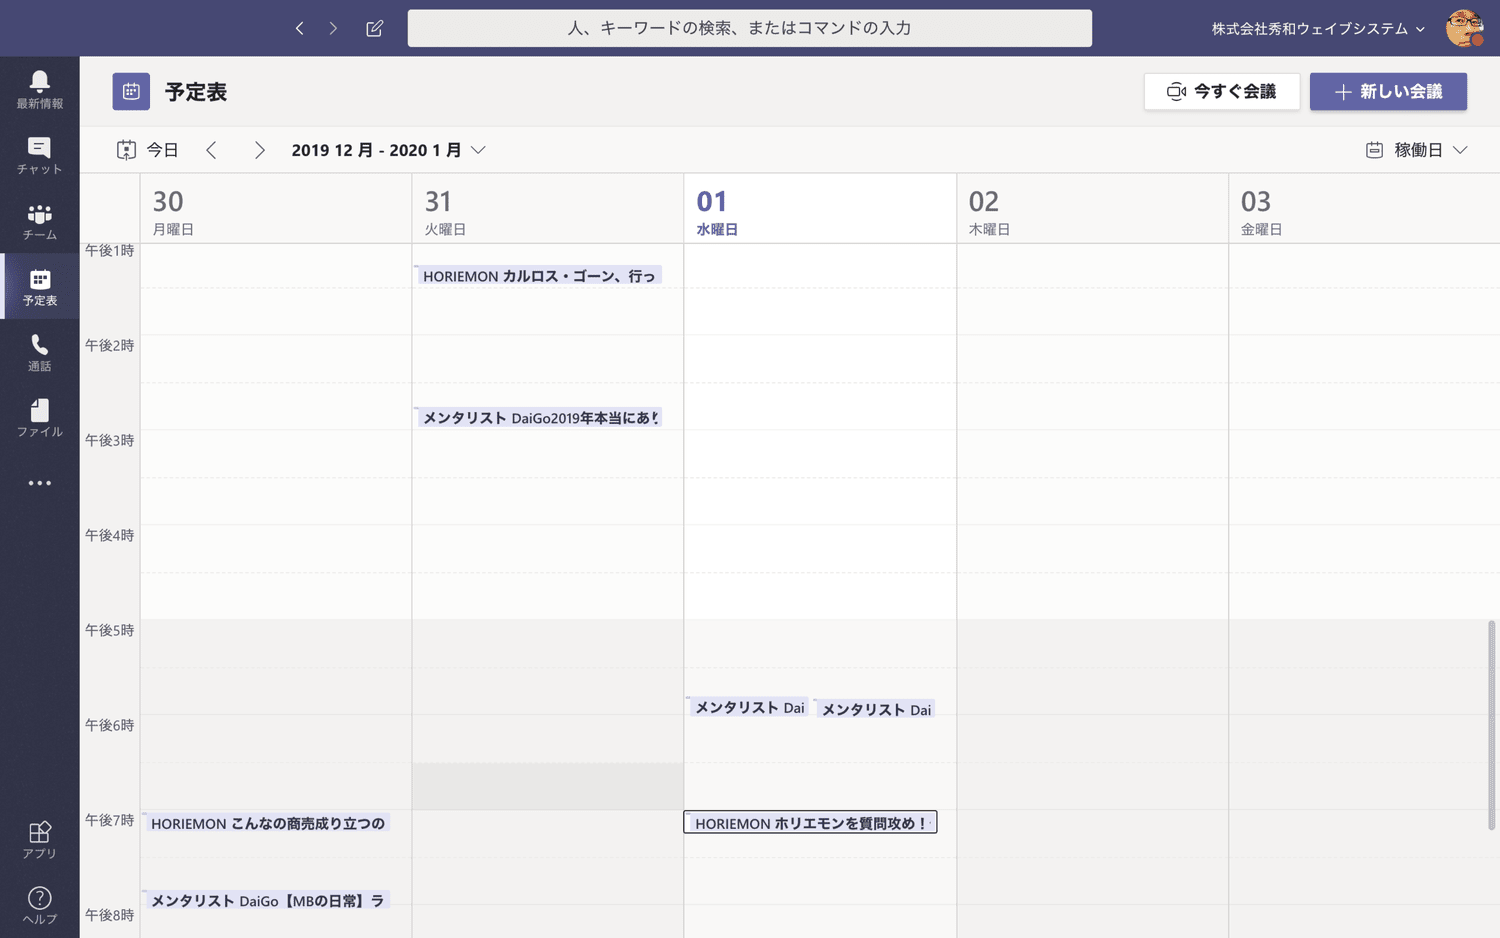Open the Calls (通話) phone icon
The height and width of the screenshot is (938, 1500).
39,352
